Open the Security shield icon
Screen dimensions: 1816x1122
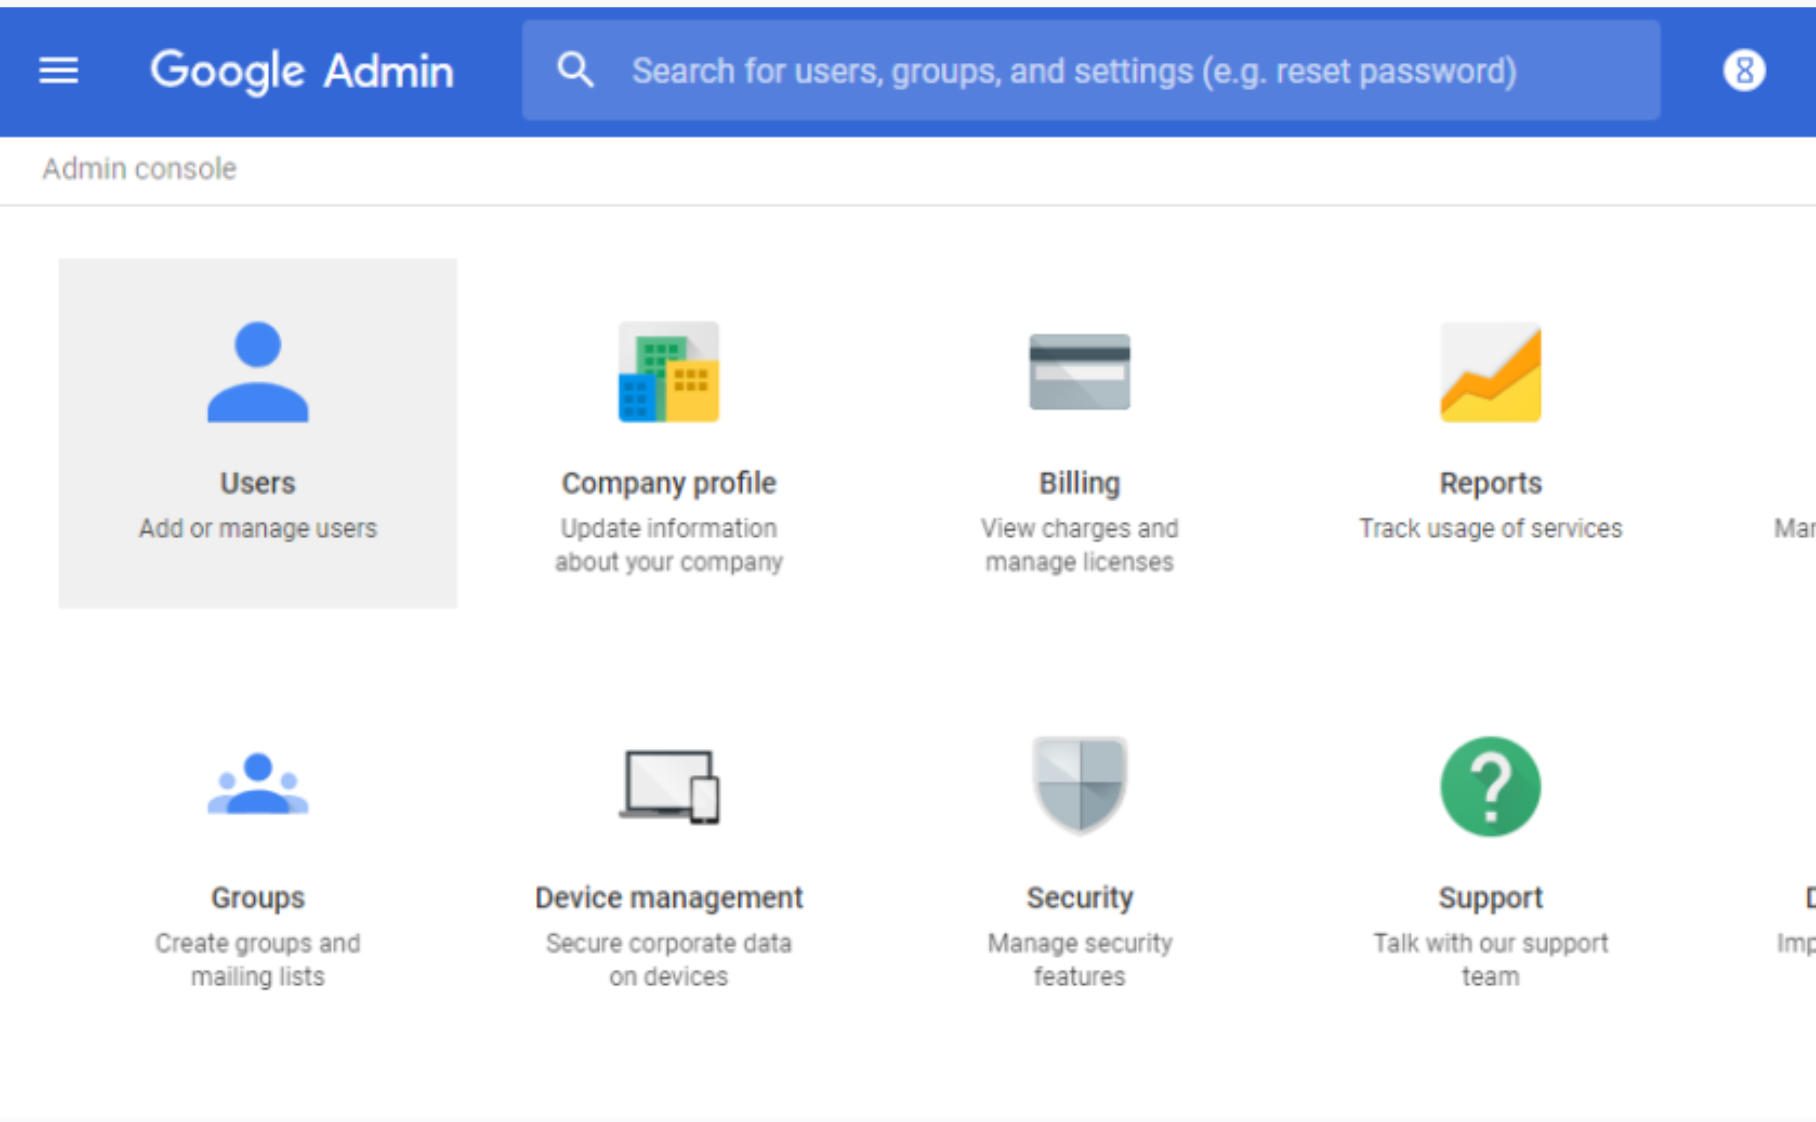1080,786
